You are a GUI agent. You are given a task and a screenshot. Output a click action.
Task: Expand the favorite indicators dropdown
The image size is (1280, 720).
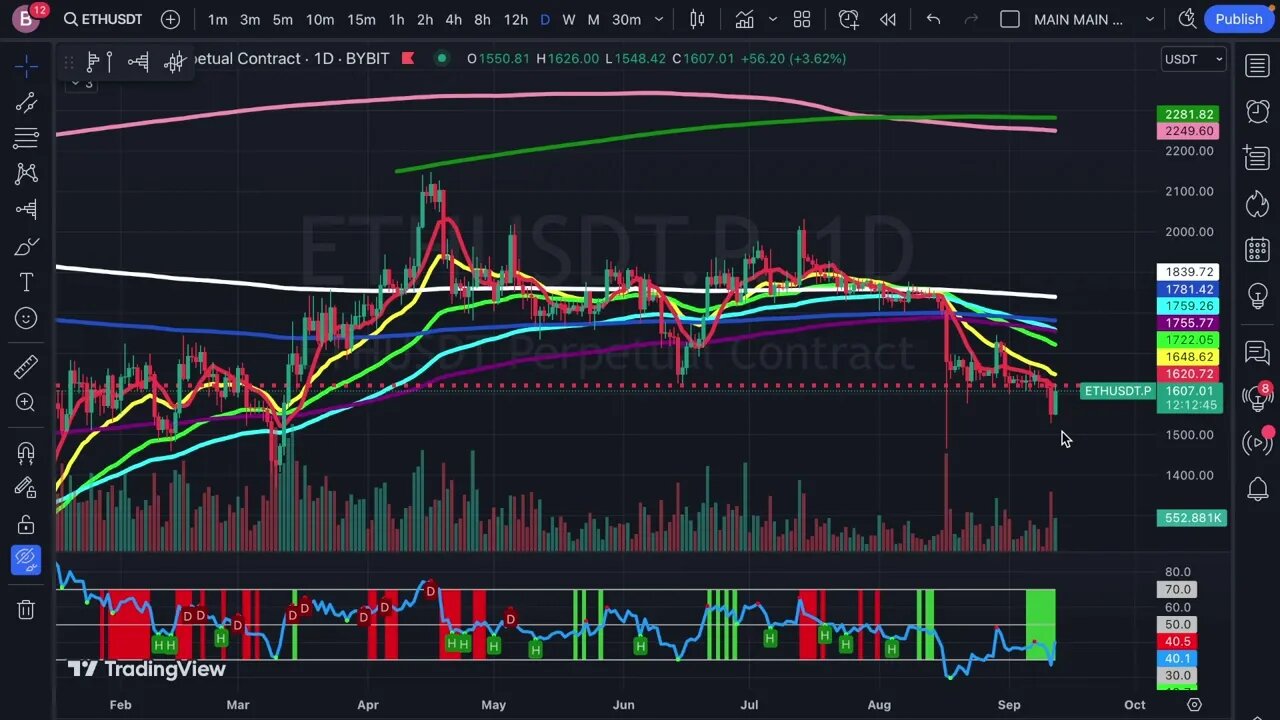pyautogui.click(x=773, y=19)
